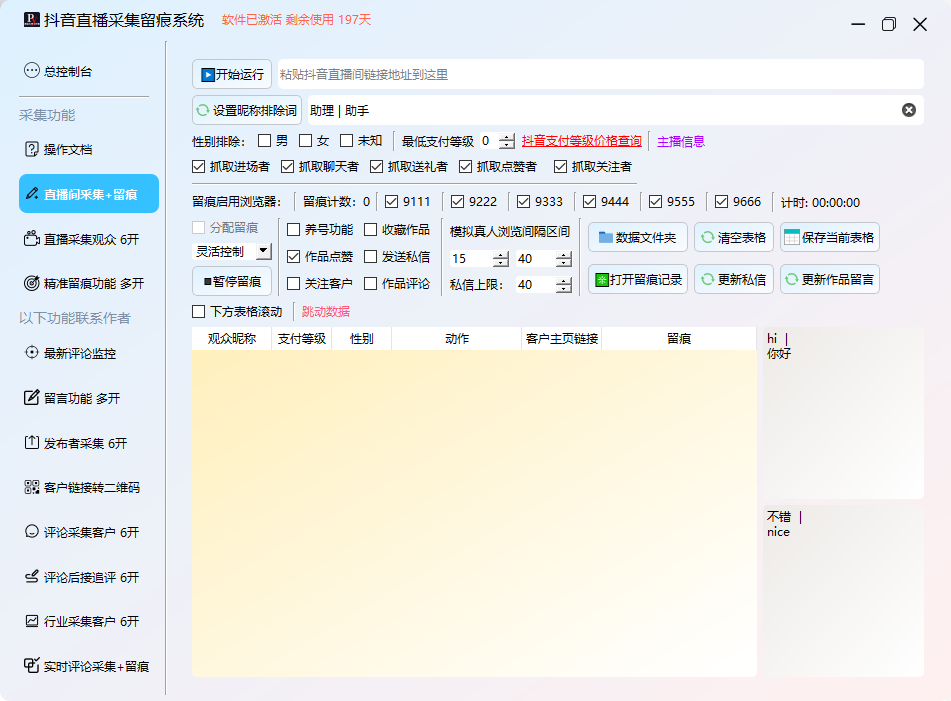Click the blue play icon on 开始运行
The image size is (951, 701).
tap(208, 75)
